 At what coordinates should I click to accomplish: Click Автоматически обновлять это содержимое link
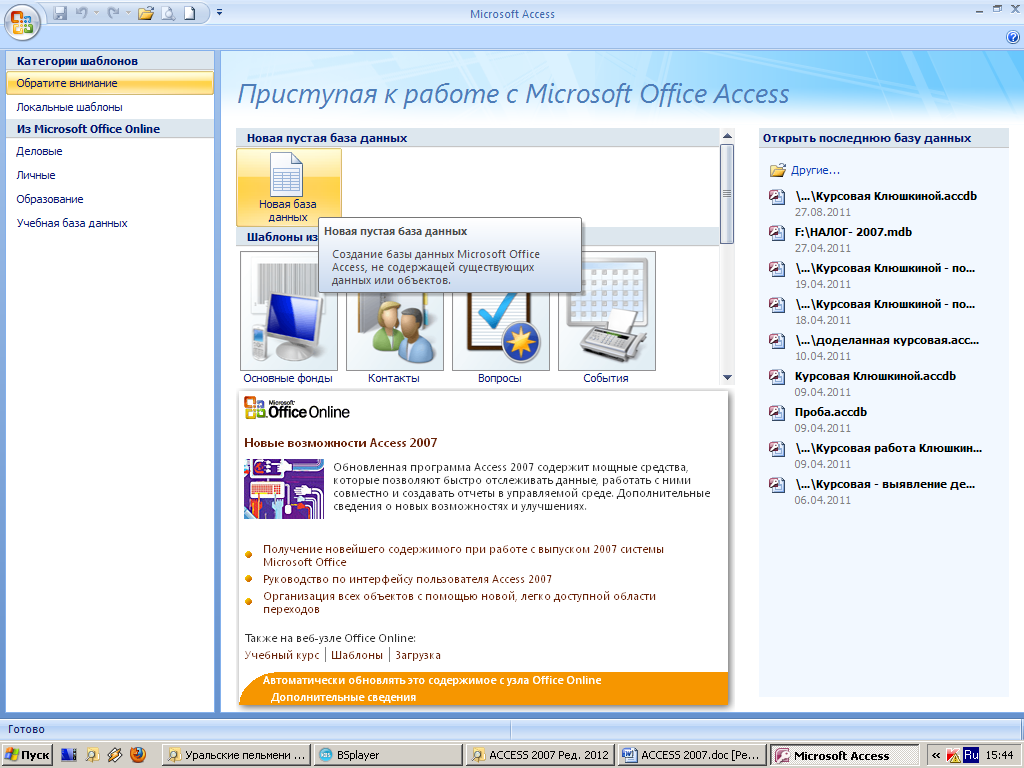(432, 680)
